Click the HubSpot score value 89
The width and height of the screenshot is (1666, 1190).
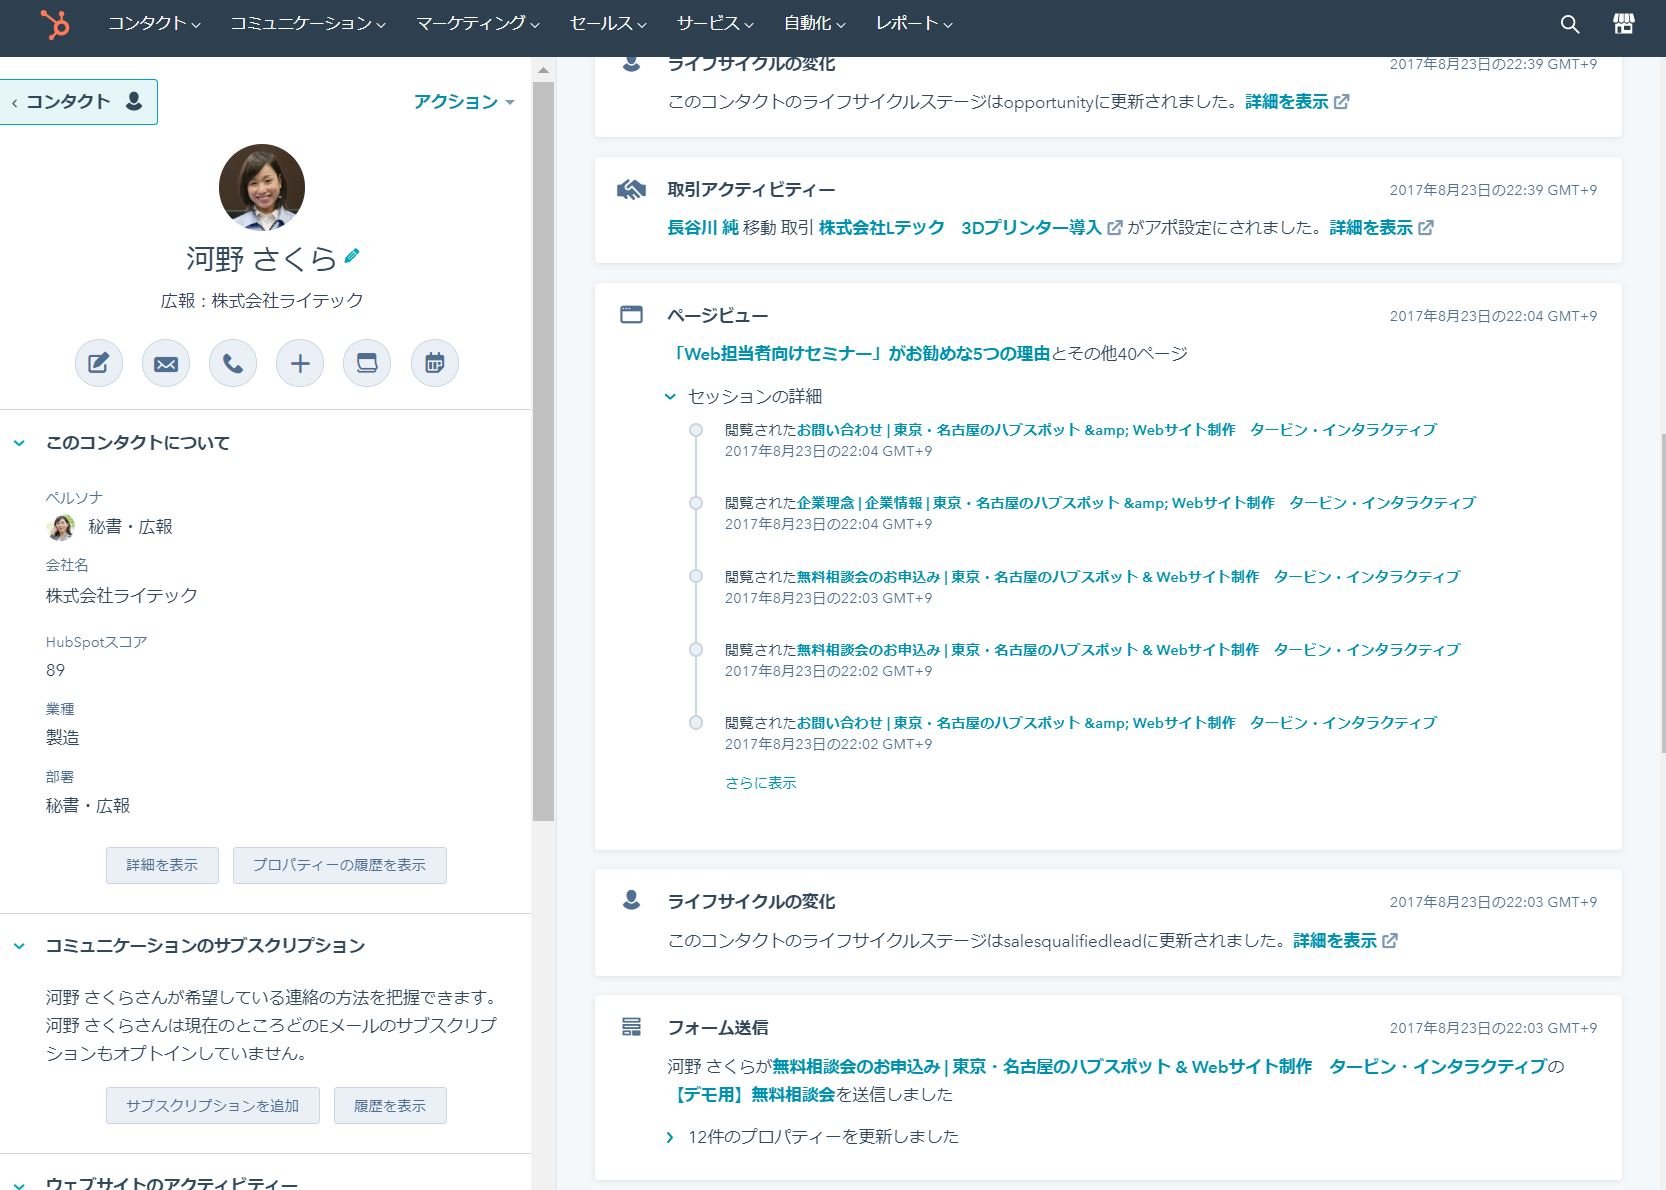tap(56, 670)
